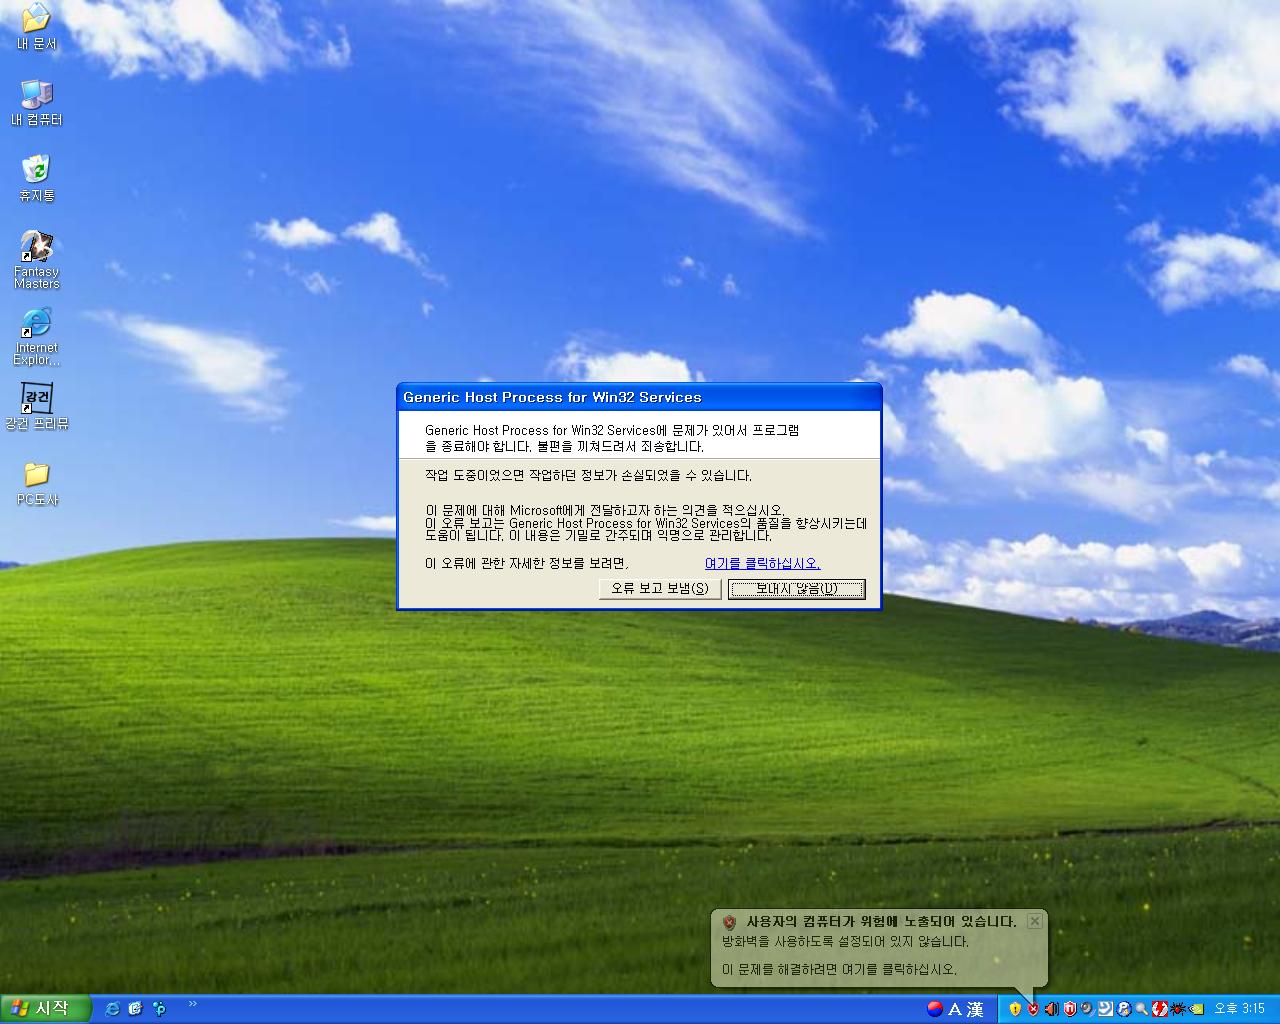Screen dimensions: 1280x1024
Task: Select the PC도사 folder icon
Action: coord(36,483)
